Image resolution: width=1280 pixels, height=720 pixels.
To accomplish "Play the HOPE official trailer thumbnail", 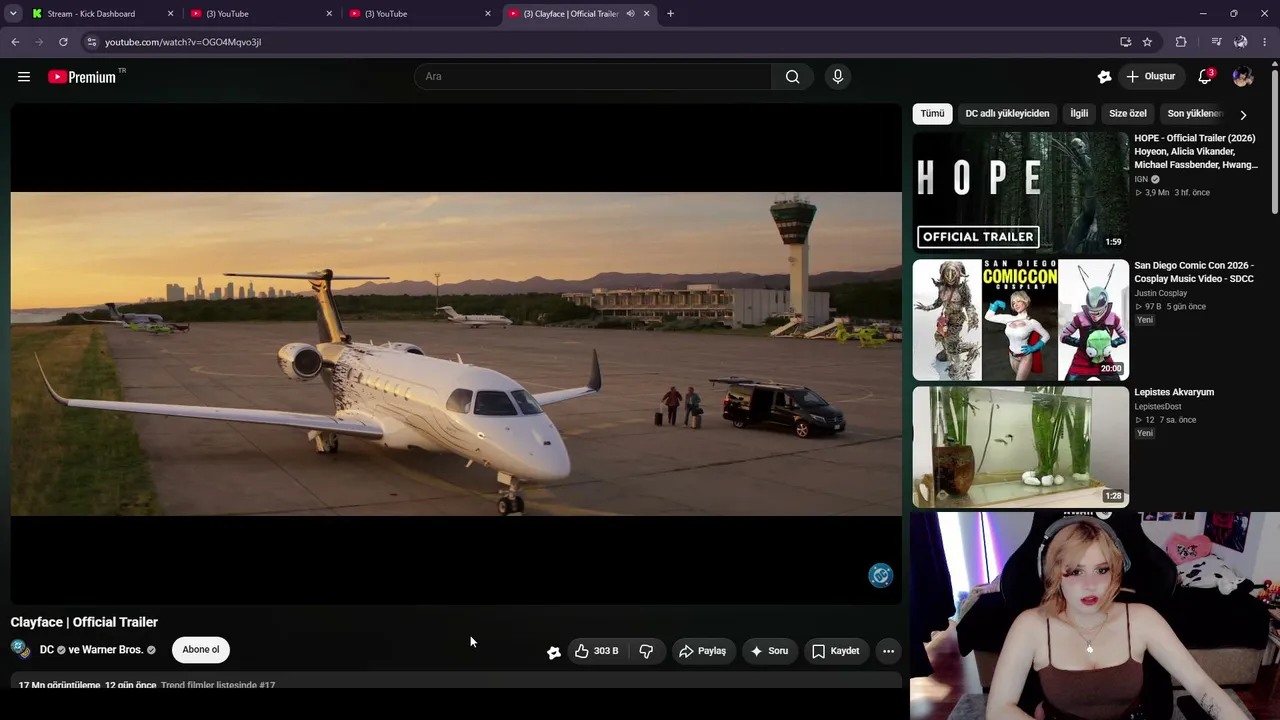I will [1020, 192].
